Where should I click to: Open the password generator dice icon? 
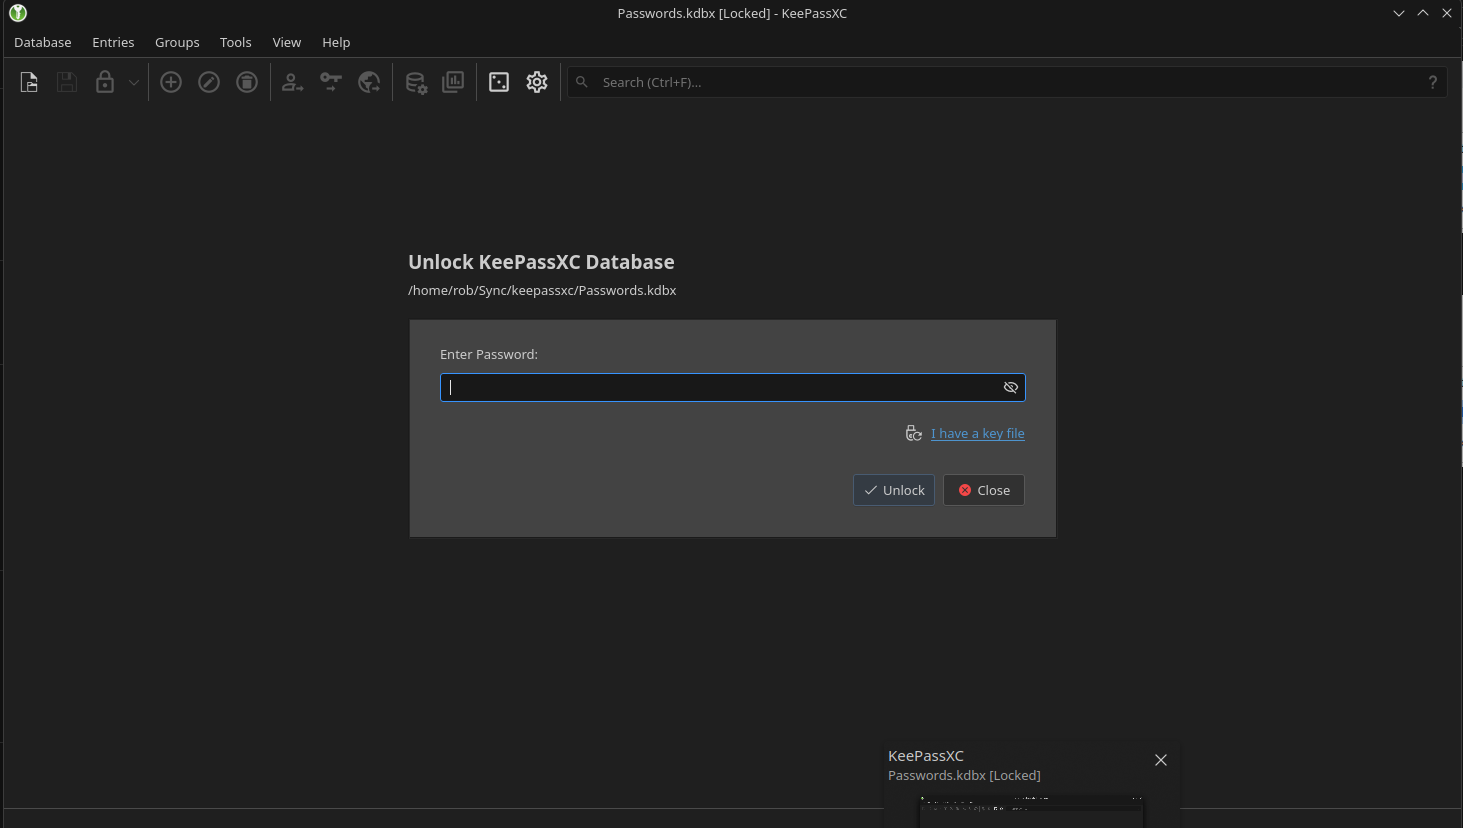[499, 82]
